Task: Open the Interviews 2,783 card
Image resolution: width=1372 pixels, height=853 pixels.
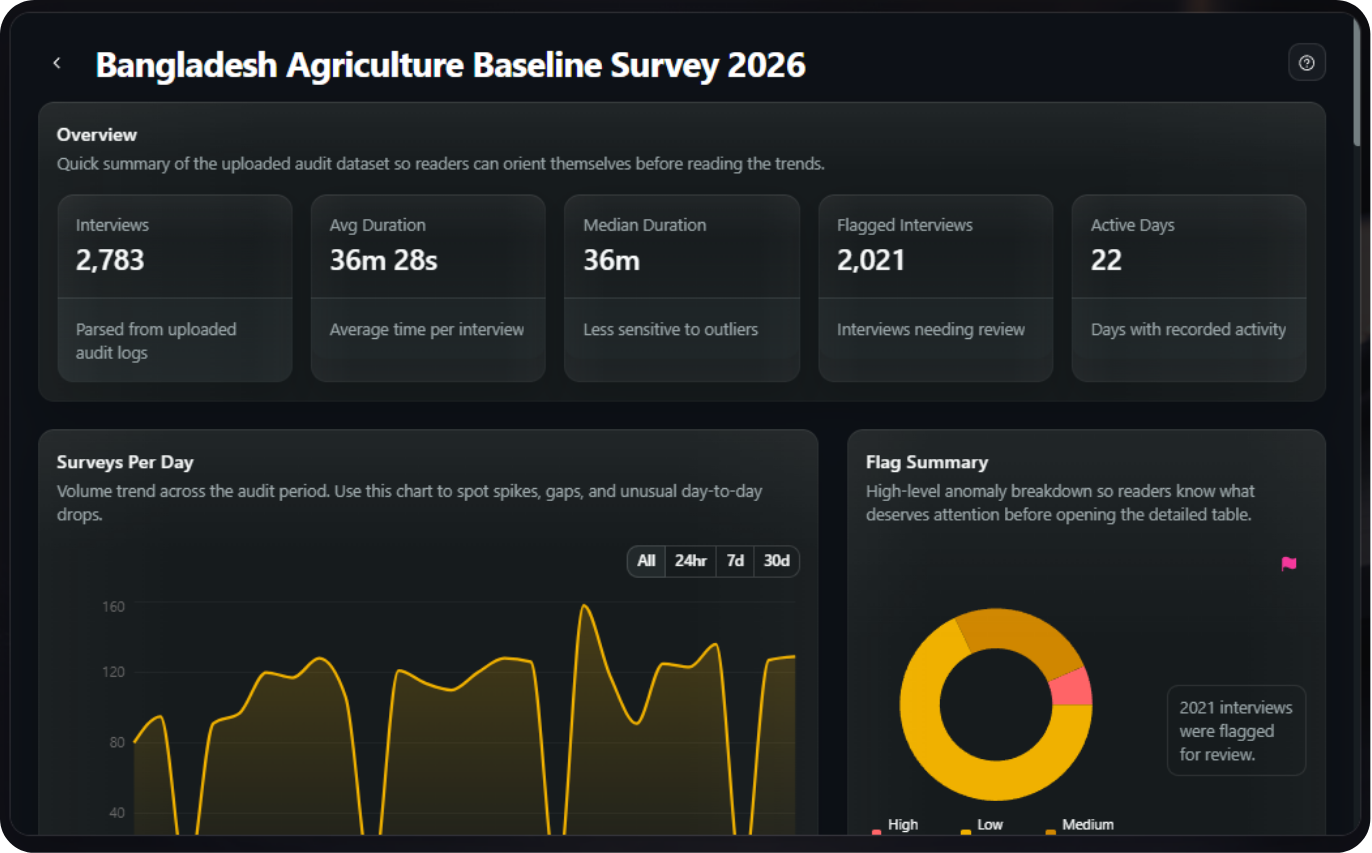Action: click(175, 288)
